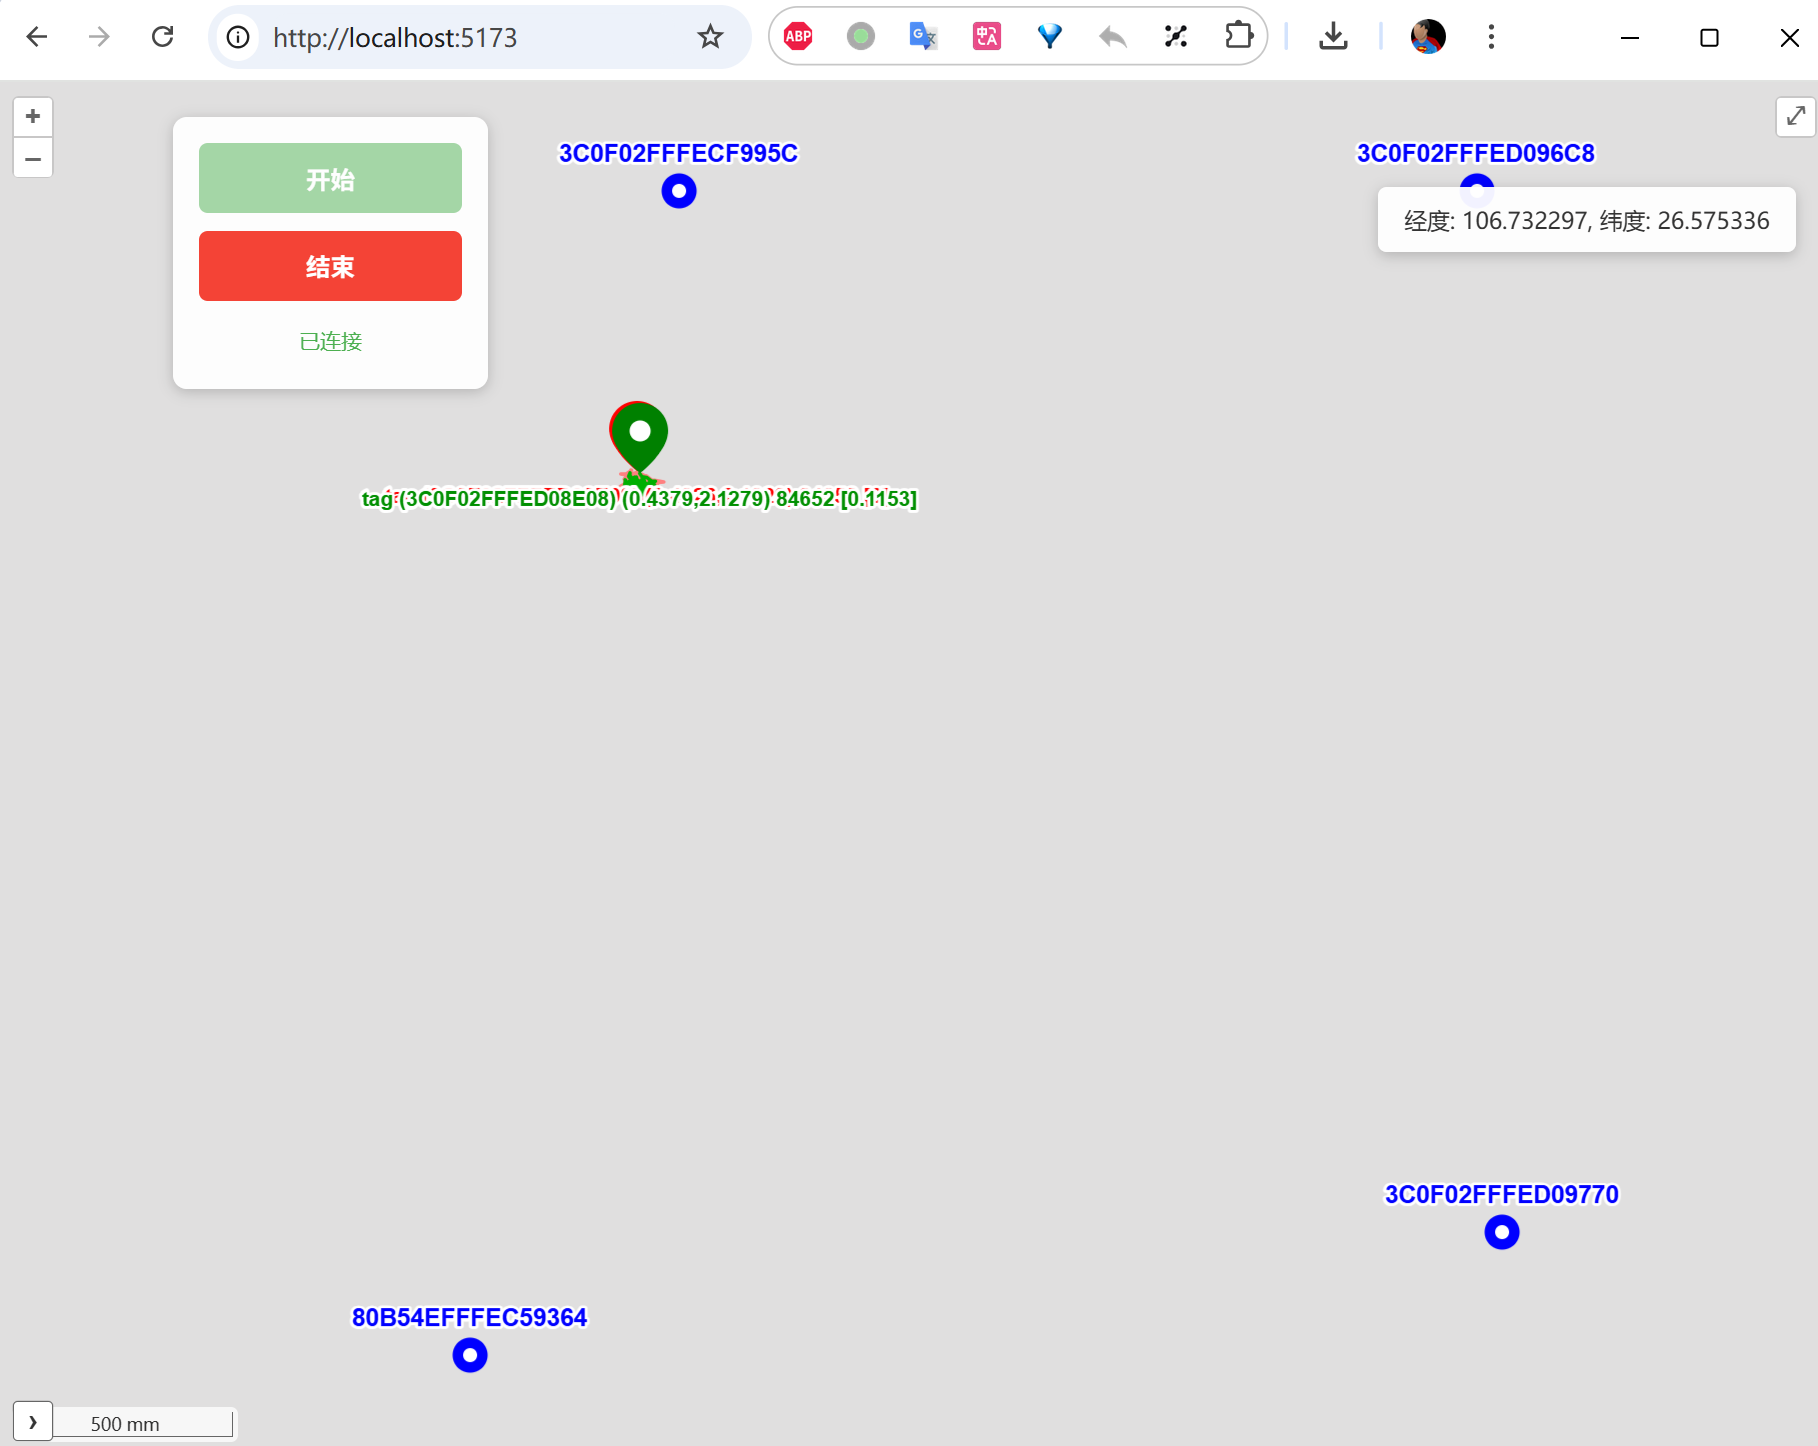The image size is (1818, 1446).
Task: Click the map zoom out minus button
Action: [x=33, y=159]
